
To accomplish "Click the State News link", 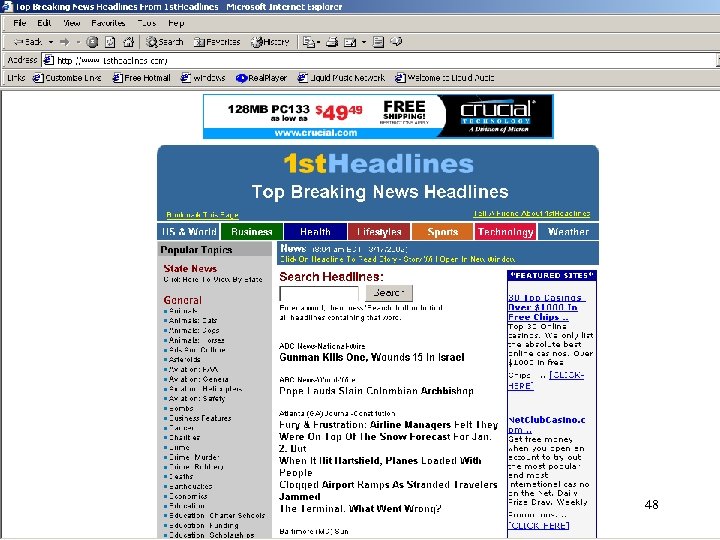I will pyautogui.click(x=190, y=269).
